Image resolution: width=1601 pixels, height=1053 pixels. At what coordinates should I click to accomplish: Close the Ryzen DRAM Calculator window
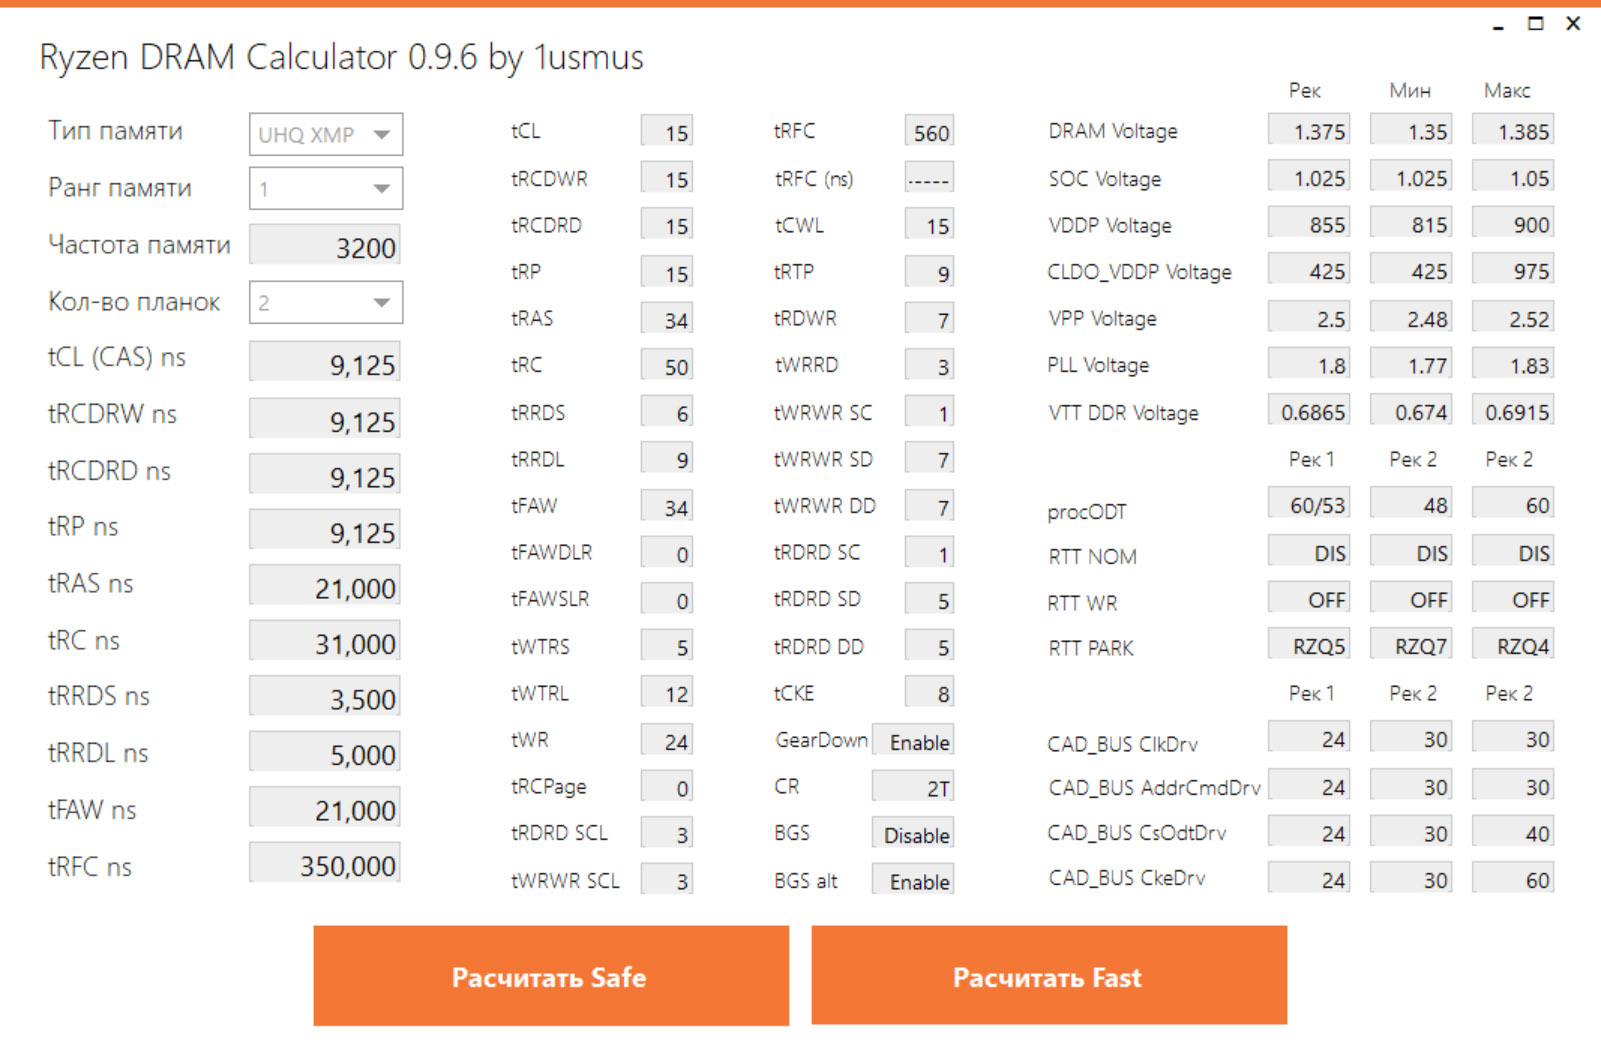1573,24
